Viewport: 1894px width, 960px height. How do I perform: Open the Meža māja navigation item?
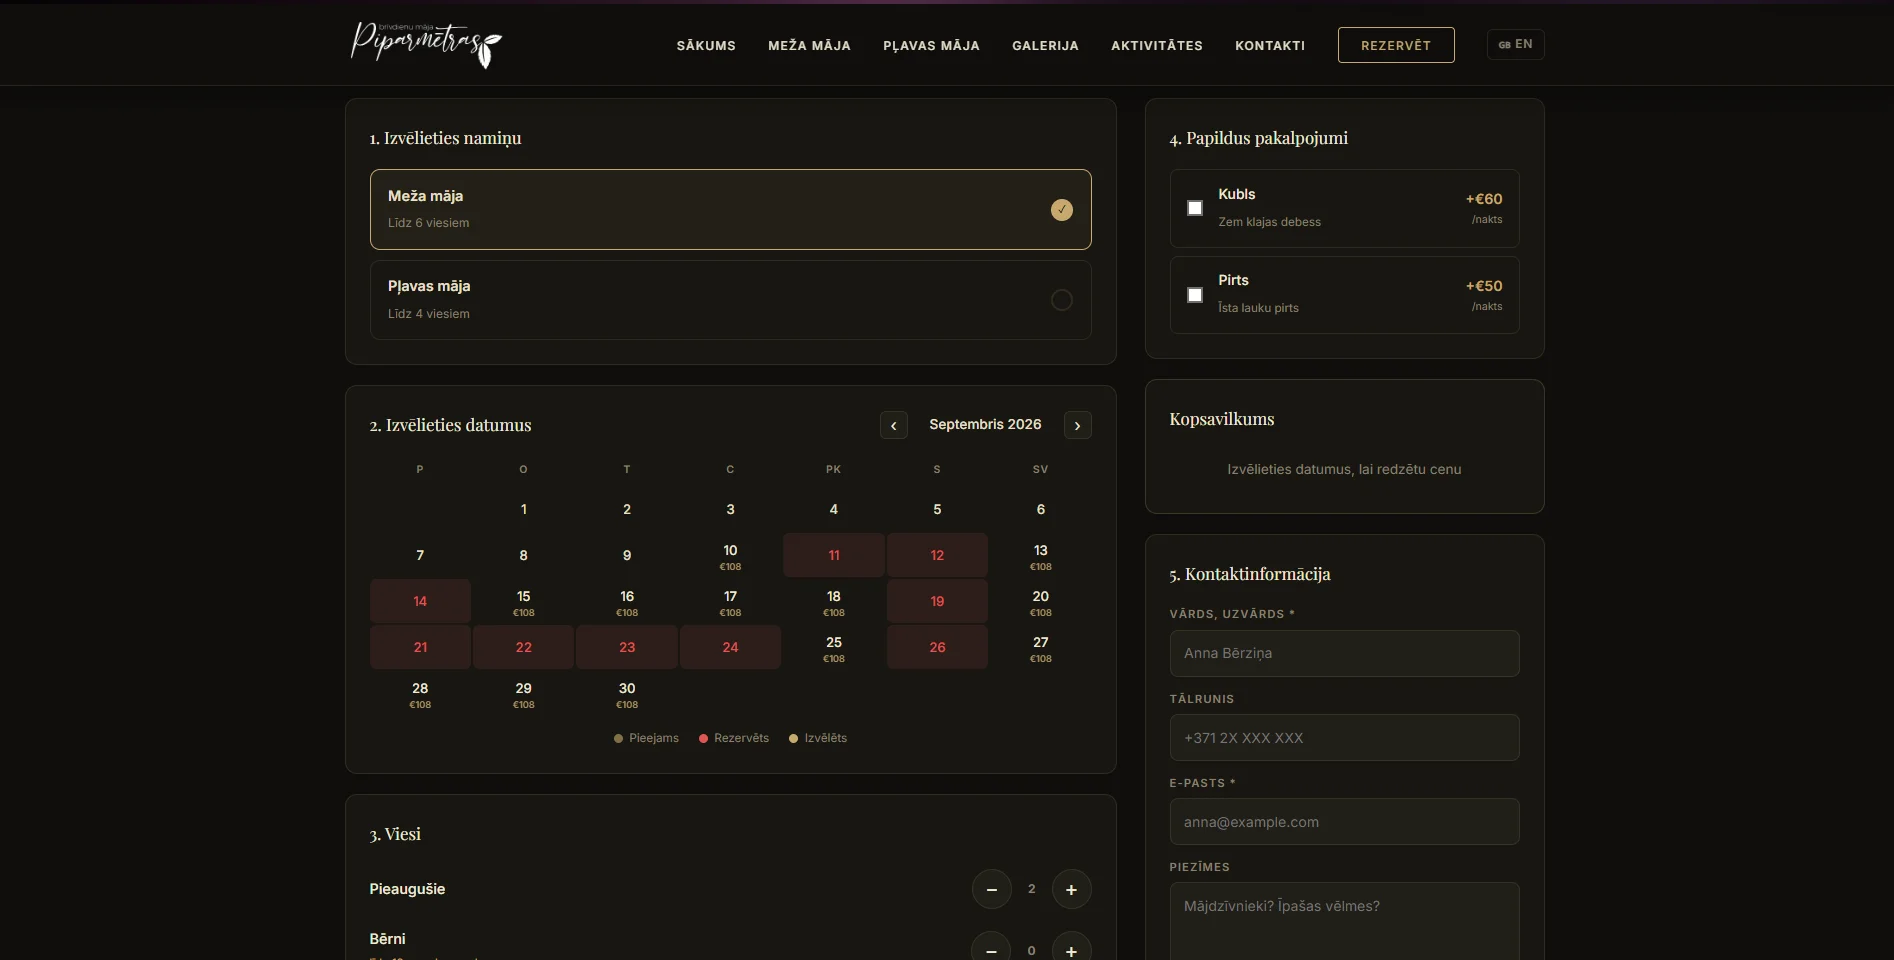(x=809, y=45)
